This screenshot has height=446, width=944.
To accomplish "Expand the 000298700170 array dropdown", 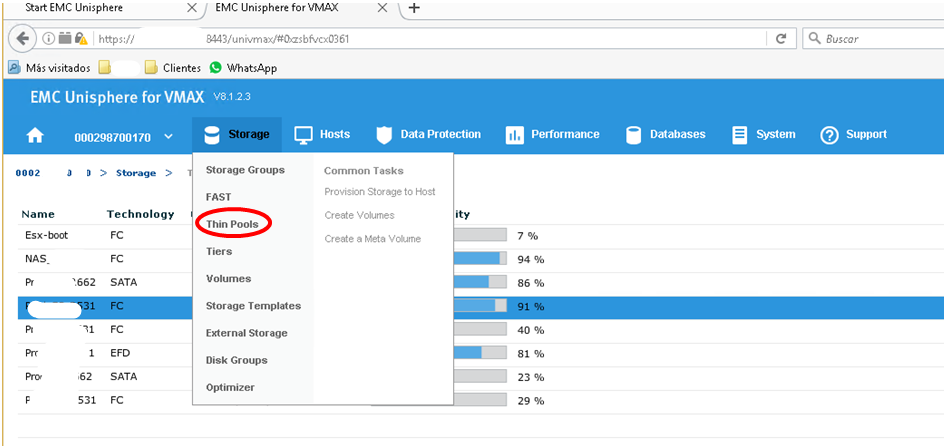I will click(169, 137).
